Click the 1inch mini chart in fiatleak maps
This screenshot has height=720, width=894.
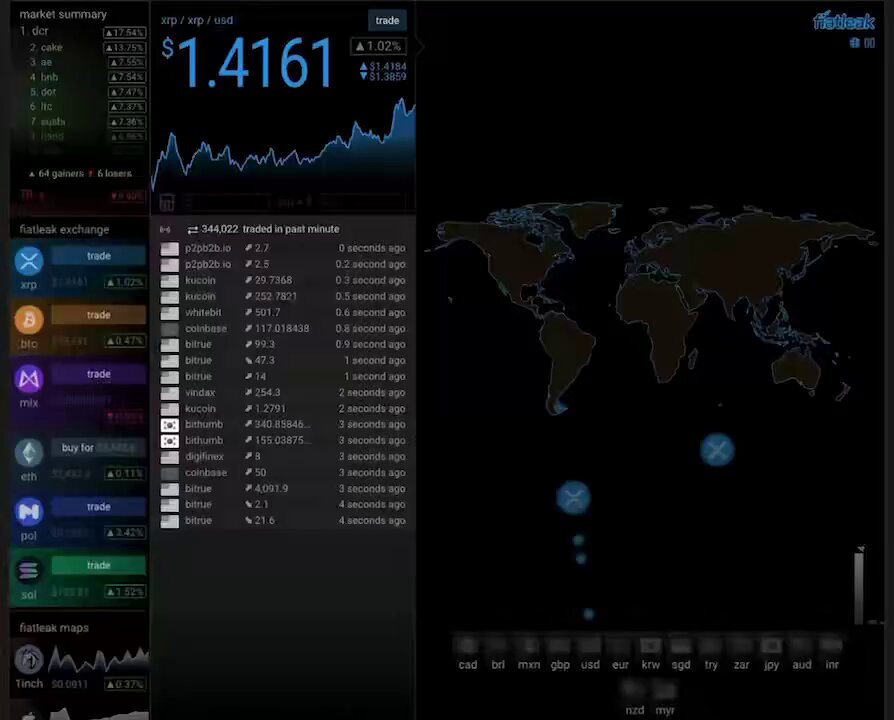[98, 659]
